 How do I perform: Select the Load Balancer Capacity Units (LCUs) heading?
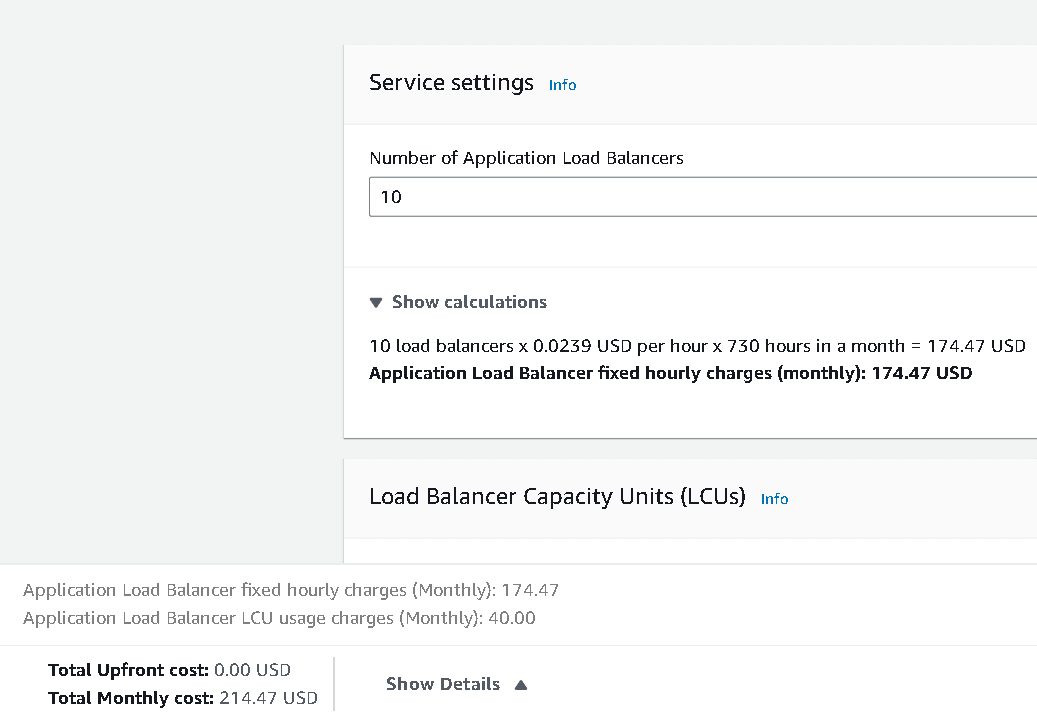tap(558, 496)
